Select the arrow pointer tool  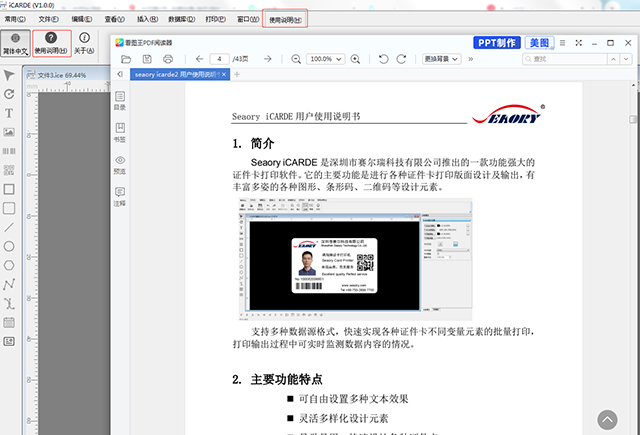[x=9, y=75]
